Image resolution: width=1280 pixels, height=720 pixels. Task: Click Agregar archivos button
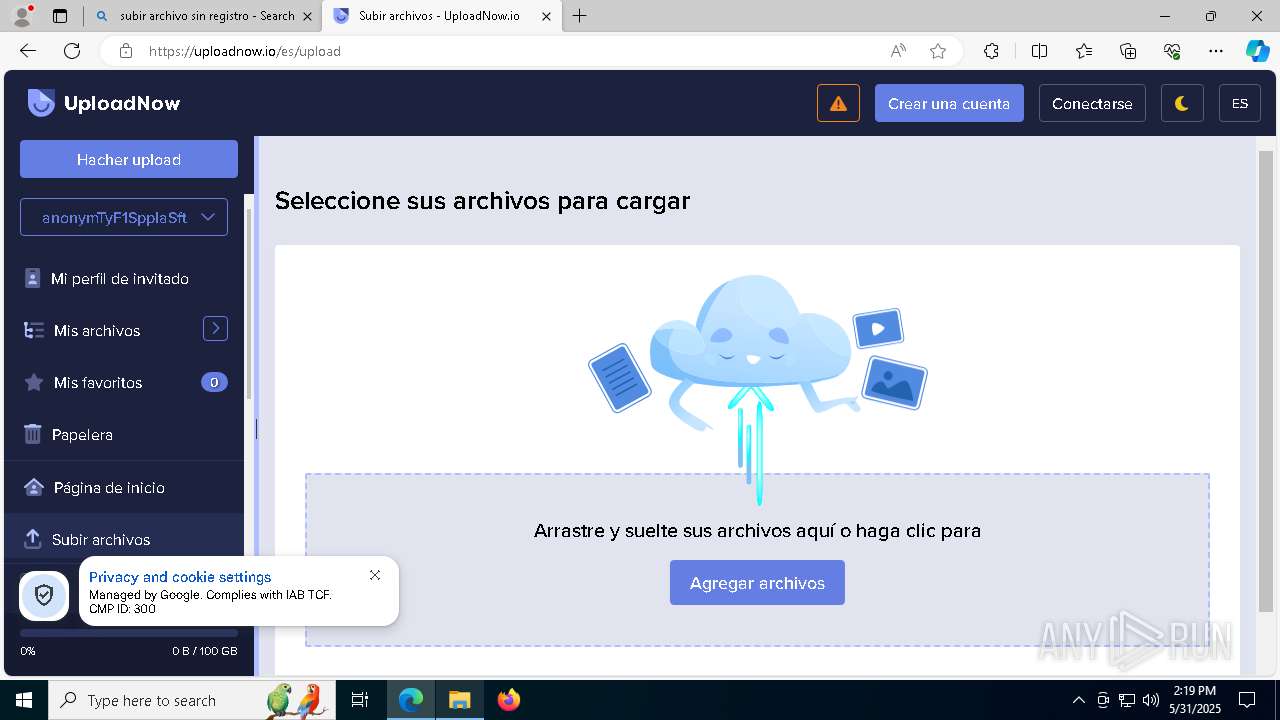(x=757, y=583)
